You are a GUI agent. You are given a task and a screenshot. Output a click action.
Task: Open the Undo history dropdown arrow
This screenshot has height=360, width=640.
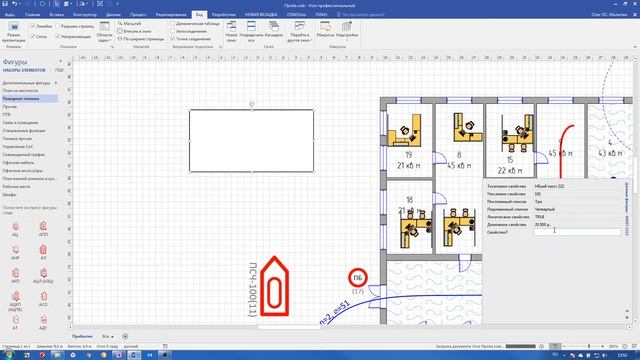tap(21, 4)
